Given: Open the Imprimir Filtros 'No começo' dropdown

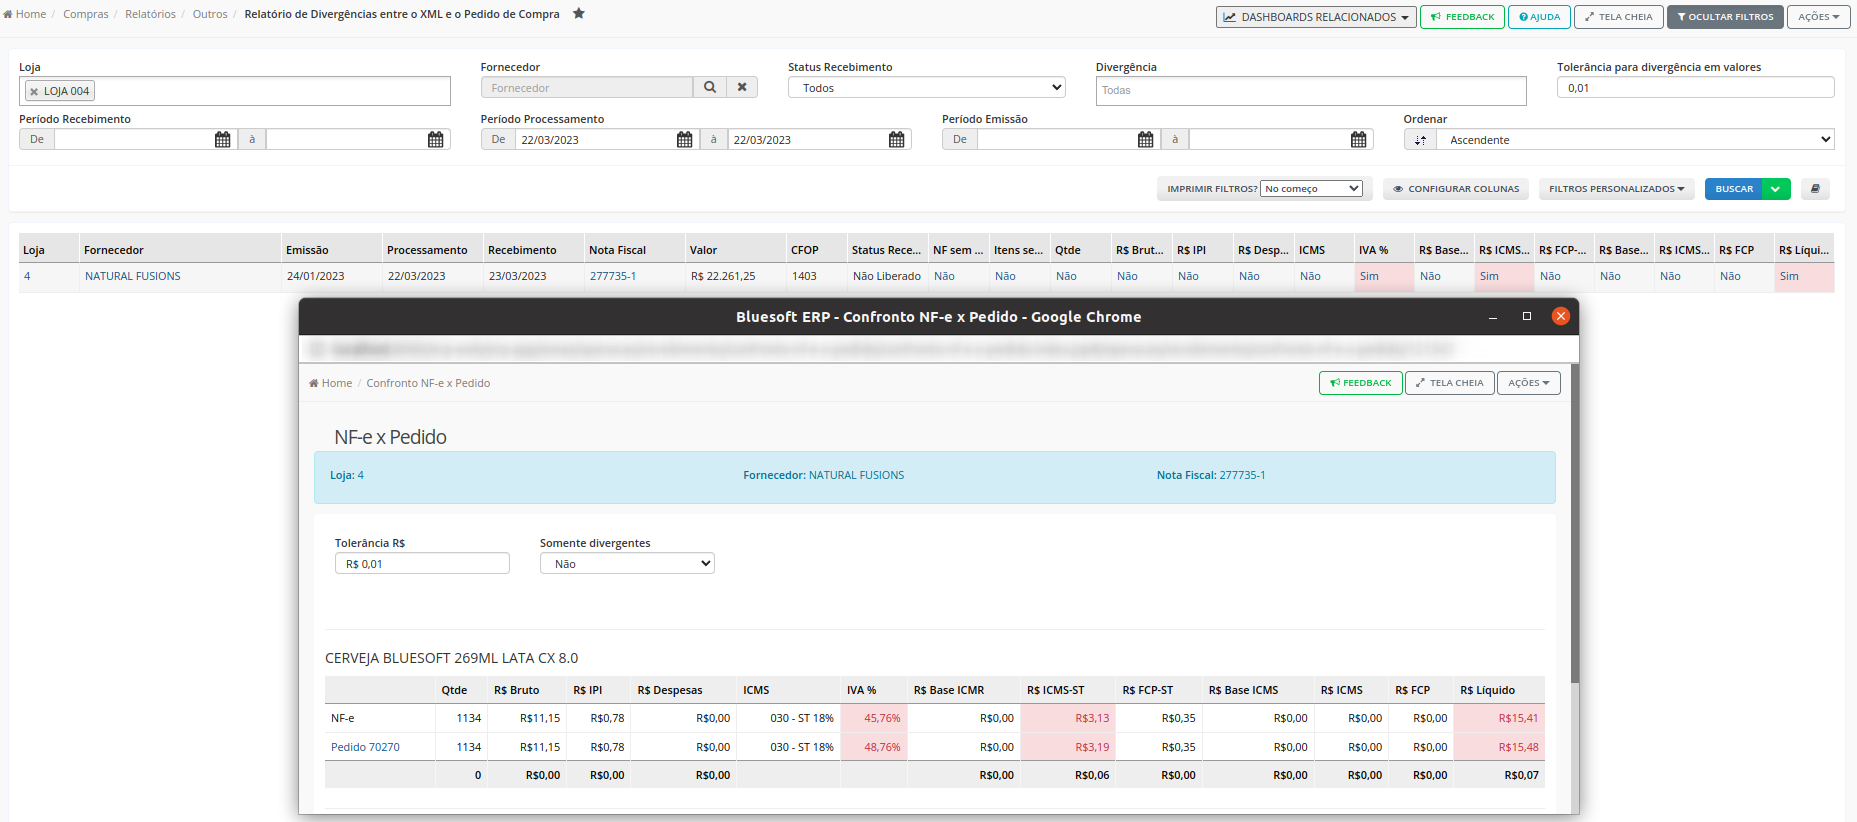Looking at the screenshot, I should 1311,189.
